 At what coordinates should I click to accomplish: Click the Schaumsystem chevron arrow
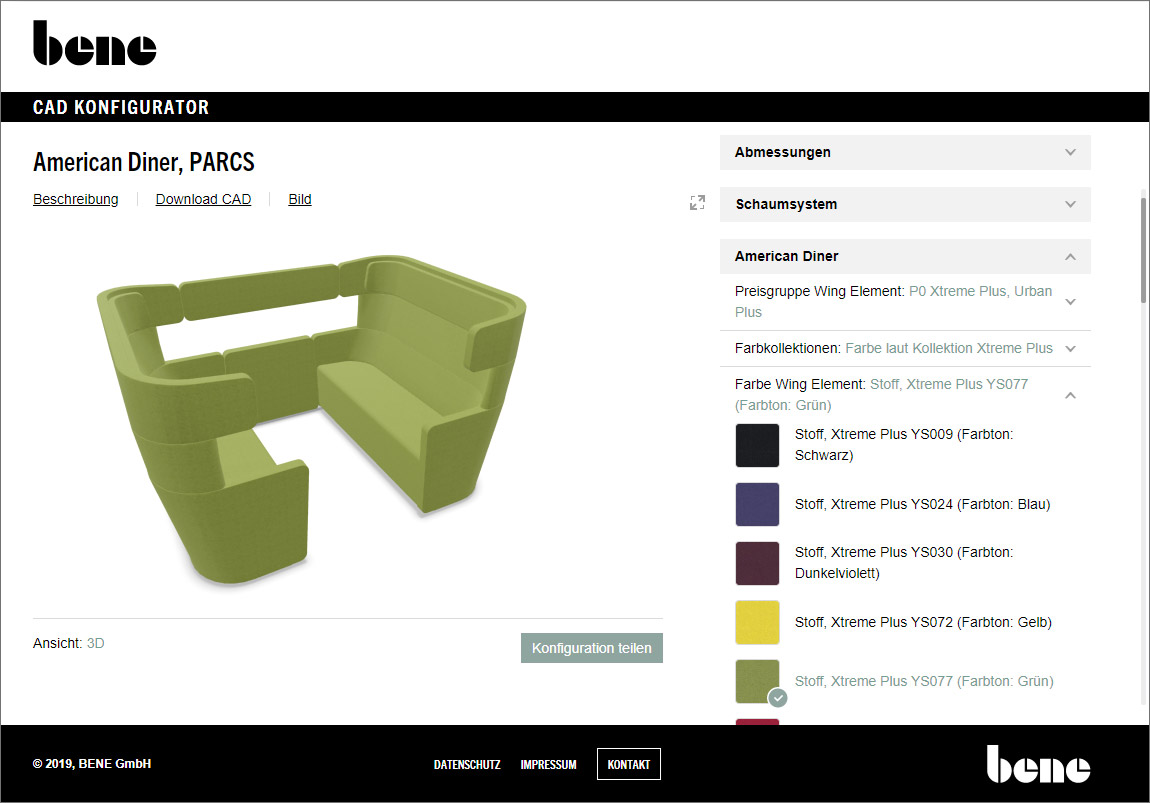tap(1070, 205)
